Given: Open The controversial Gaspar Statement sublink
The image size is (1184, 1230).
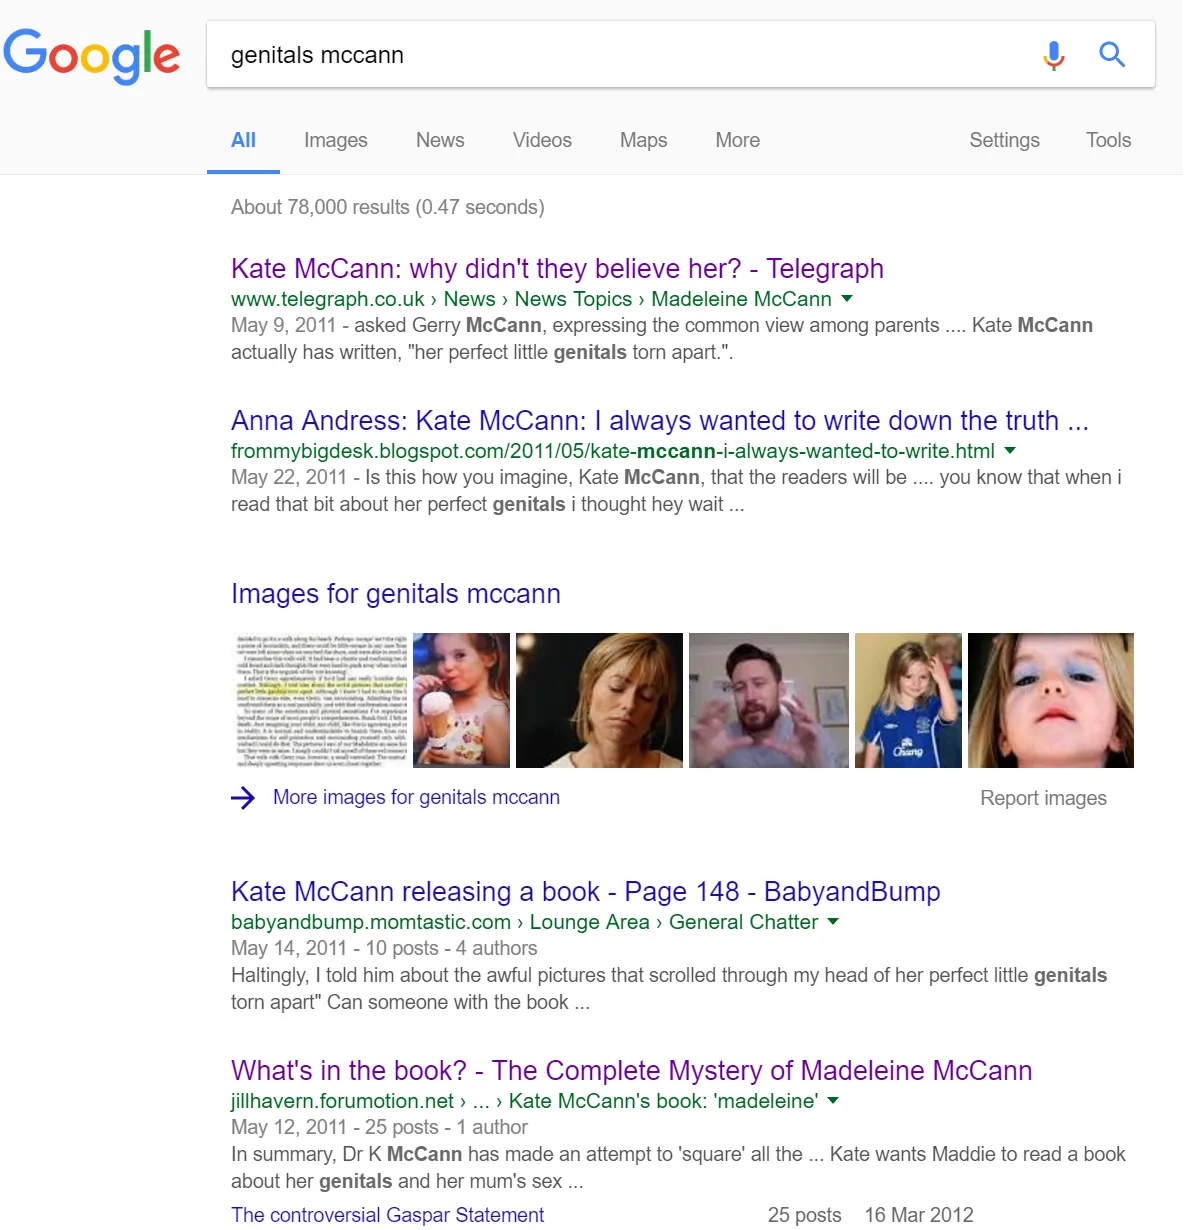Looking at the screenshot, I should (x=387, y=1215).
